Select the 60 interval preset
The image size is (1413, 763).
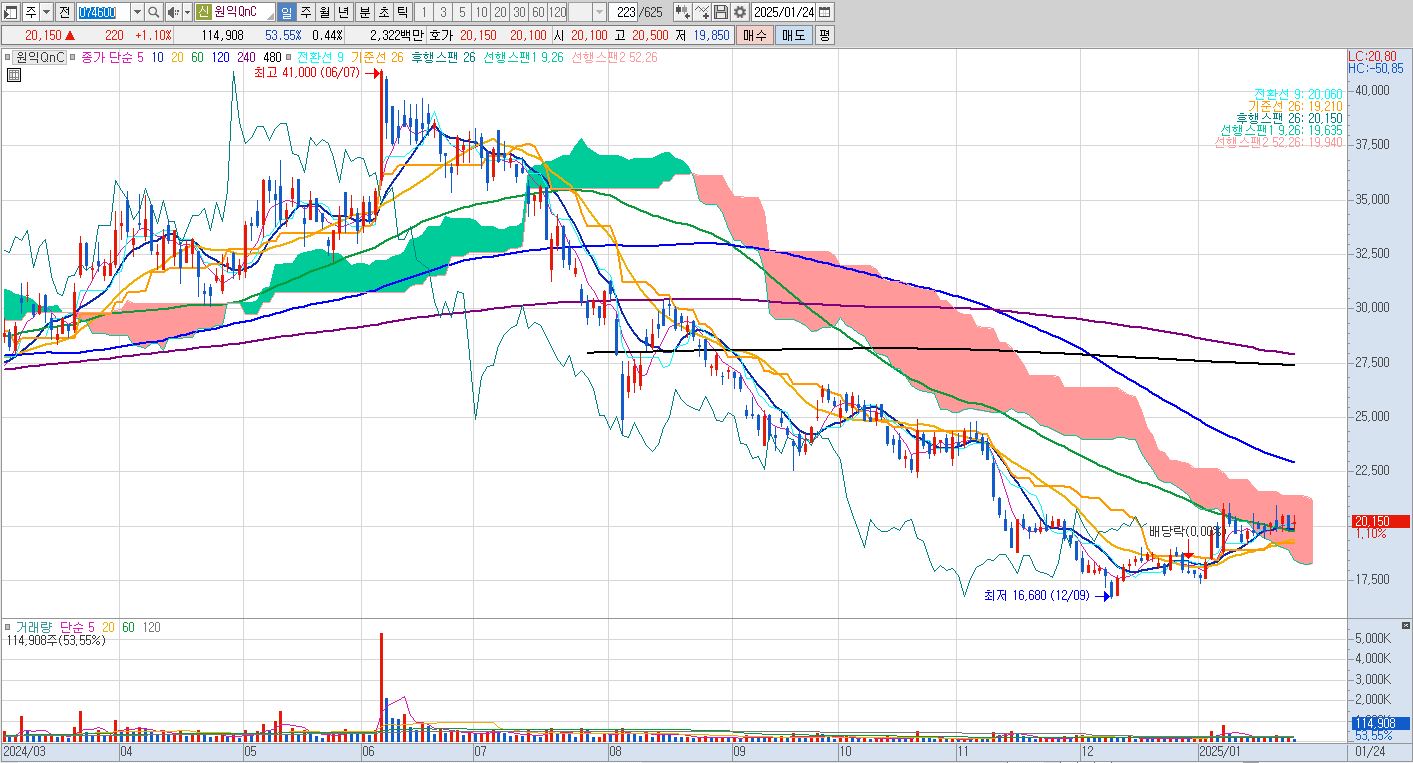point(538,12)
